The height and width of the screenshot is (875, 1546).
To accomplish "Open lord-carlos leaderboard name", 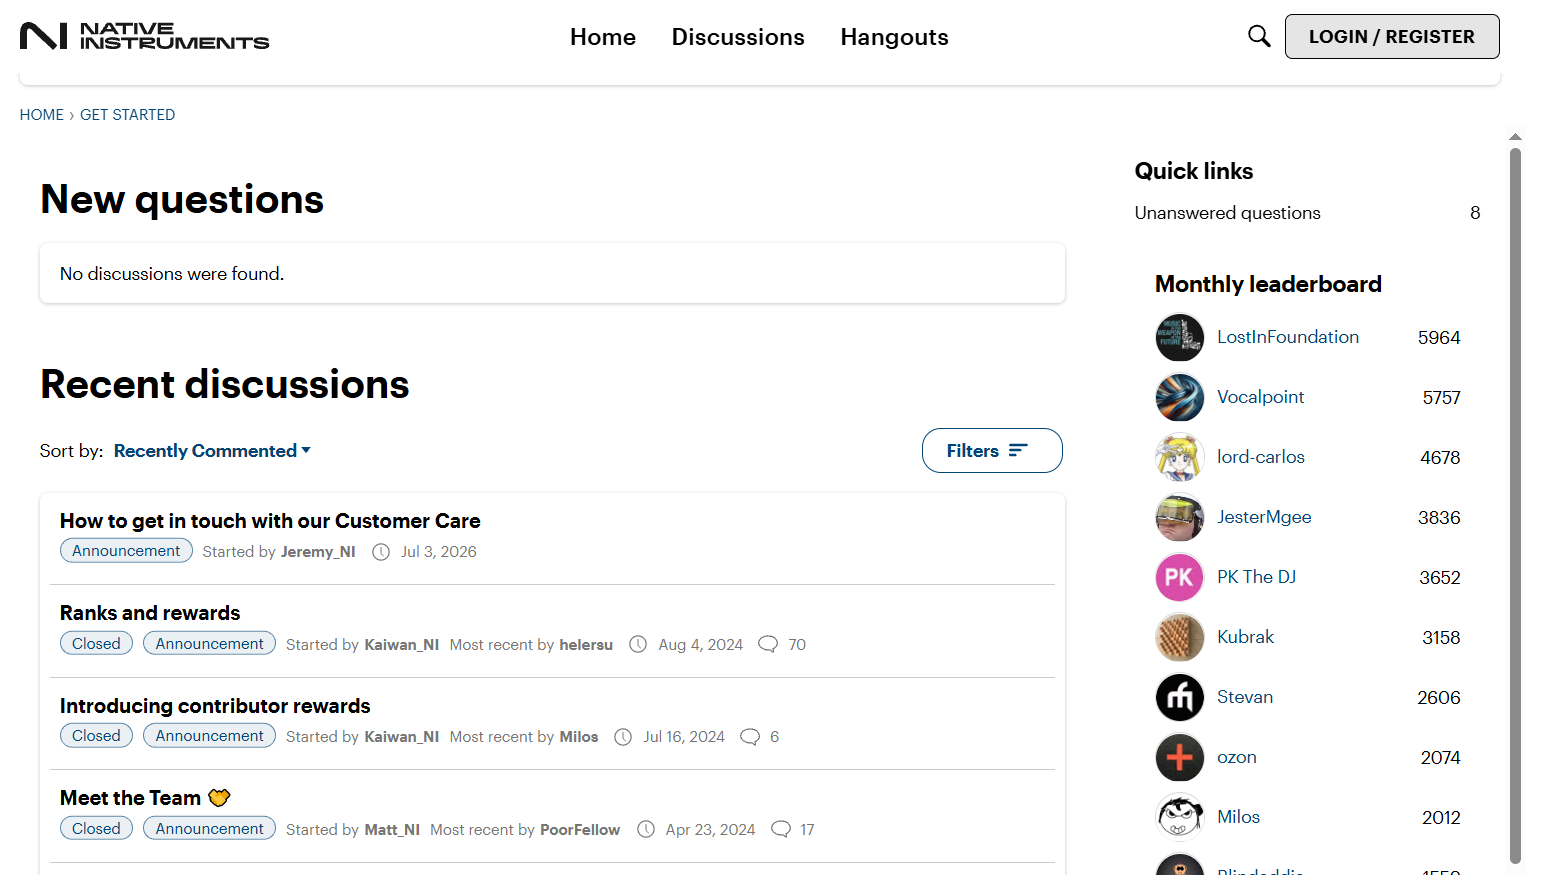I will point(1261,457).
